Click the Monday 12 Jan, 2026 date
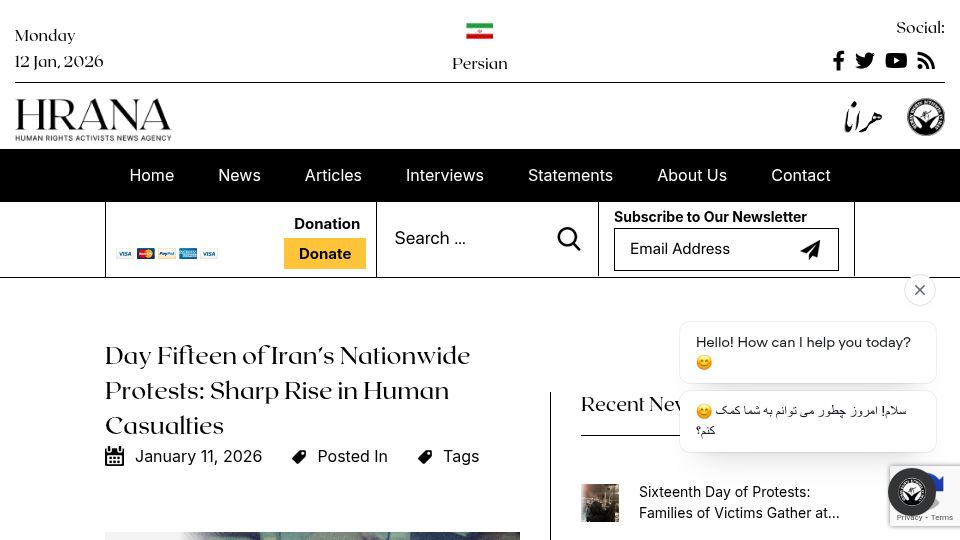Screen dimensions: 960x540 click(59, 48)
